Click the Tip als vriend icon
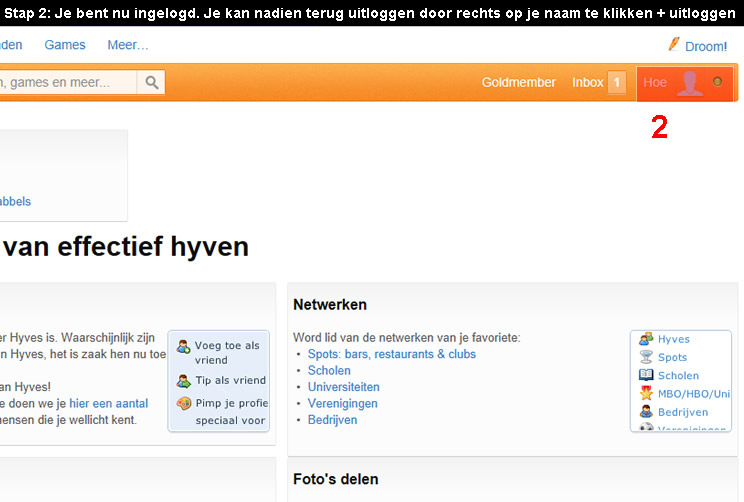 coord(184,381)
